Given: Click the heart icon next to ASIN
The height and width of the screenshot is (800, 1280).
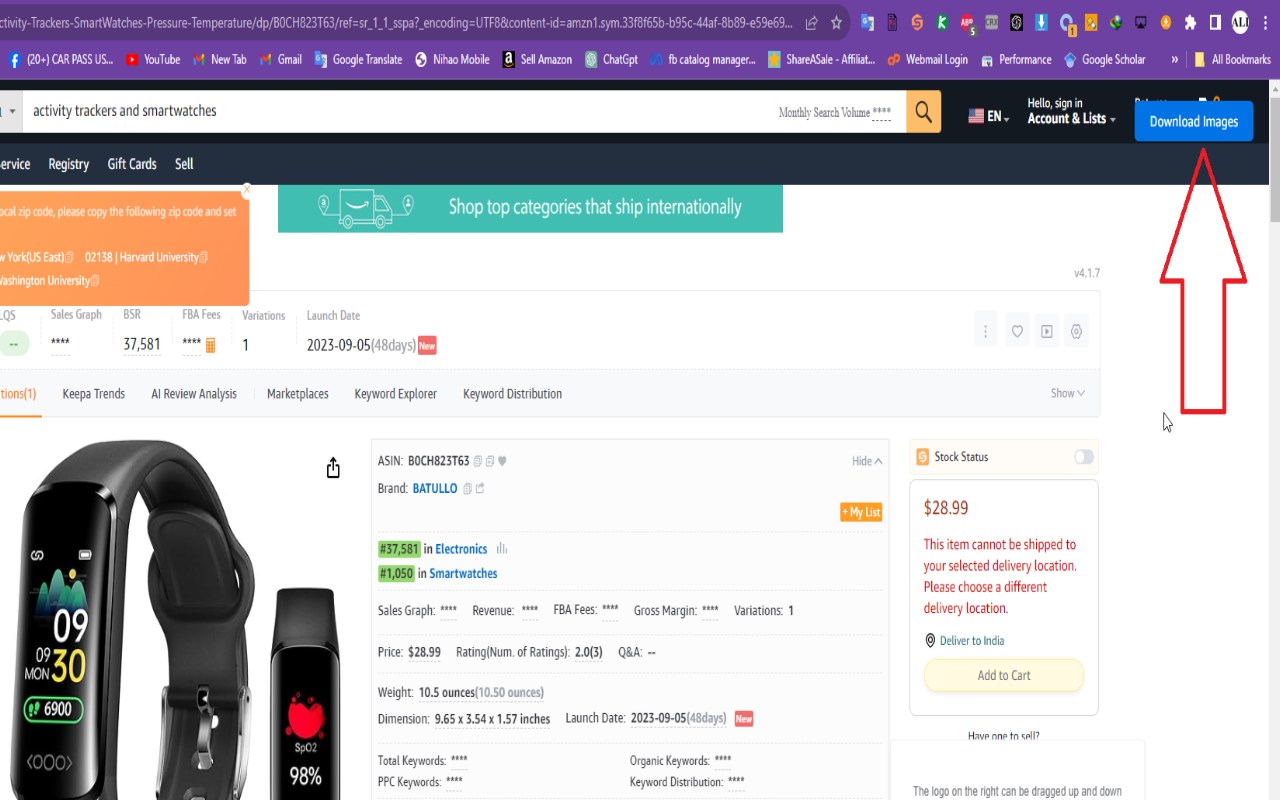Looking at the screenshot, I should (502, 461).
